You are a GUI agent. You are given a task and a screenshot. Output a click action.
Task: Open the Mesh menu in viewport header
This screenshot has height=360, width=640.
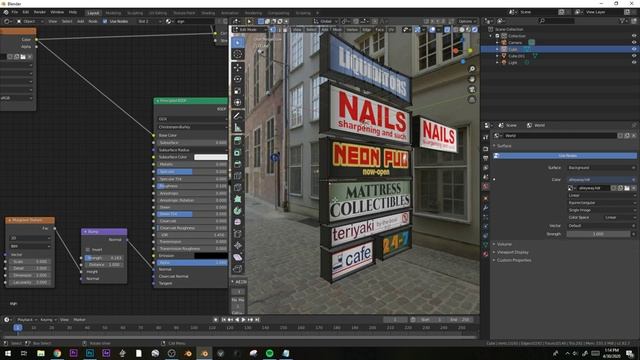tap(337, 29)
